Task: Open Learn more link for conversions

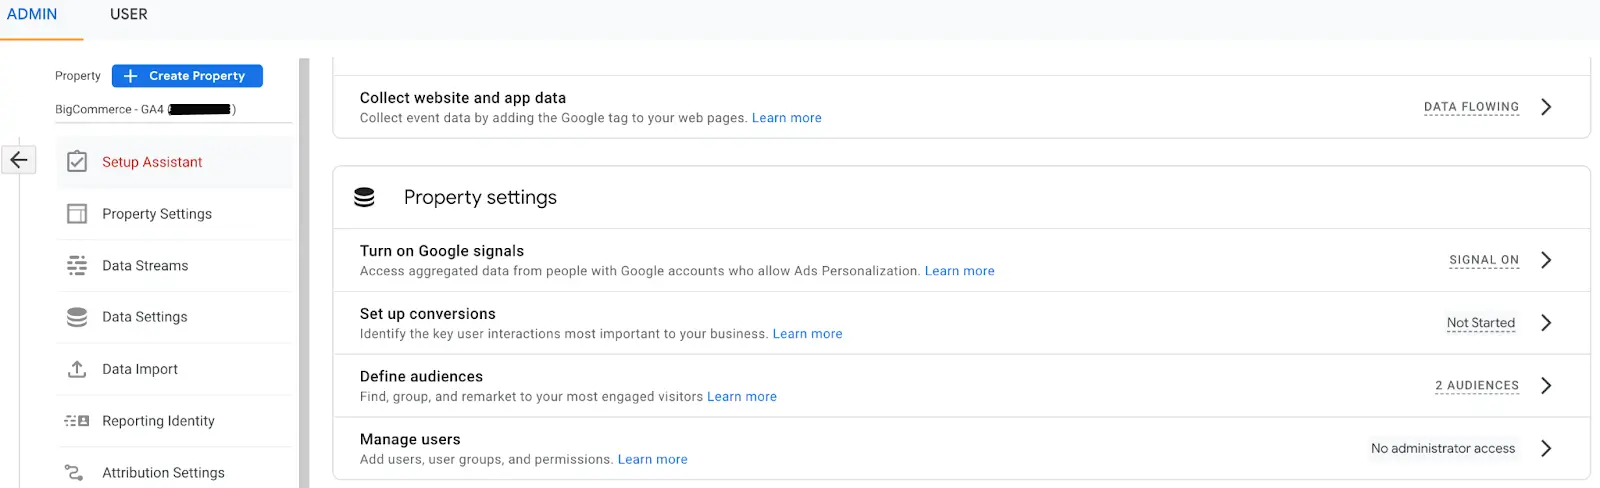Action: click(x=808, y=334)
